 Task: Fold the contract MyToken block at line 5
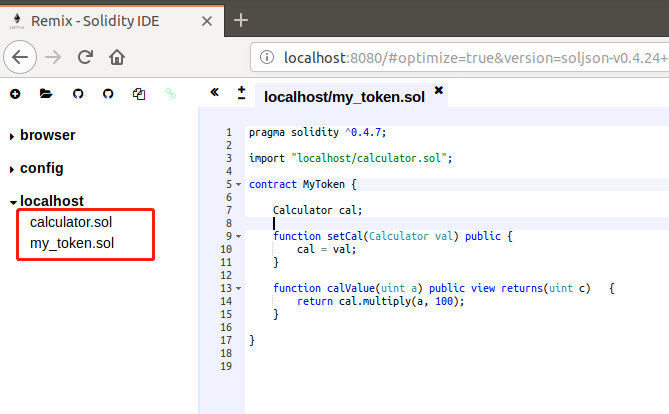pyautogui.click(x=239, y=184)
